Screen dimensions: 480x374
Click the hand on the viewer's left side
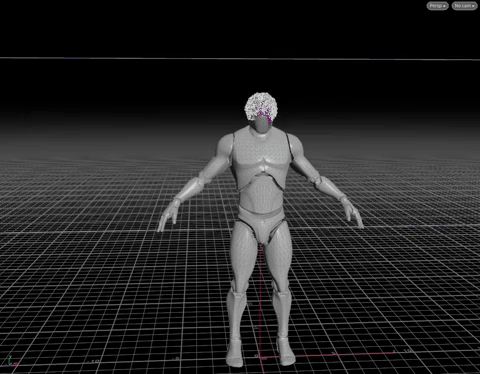[x=167, y=216]
